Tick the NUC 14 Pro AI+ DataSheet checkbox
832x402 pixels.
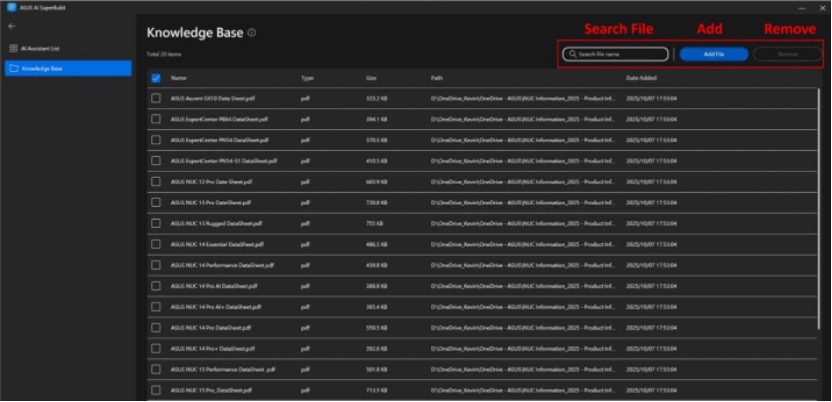point(156,307)
